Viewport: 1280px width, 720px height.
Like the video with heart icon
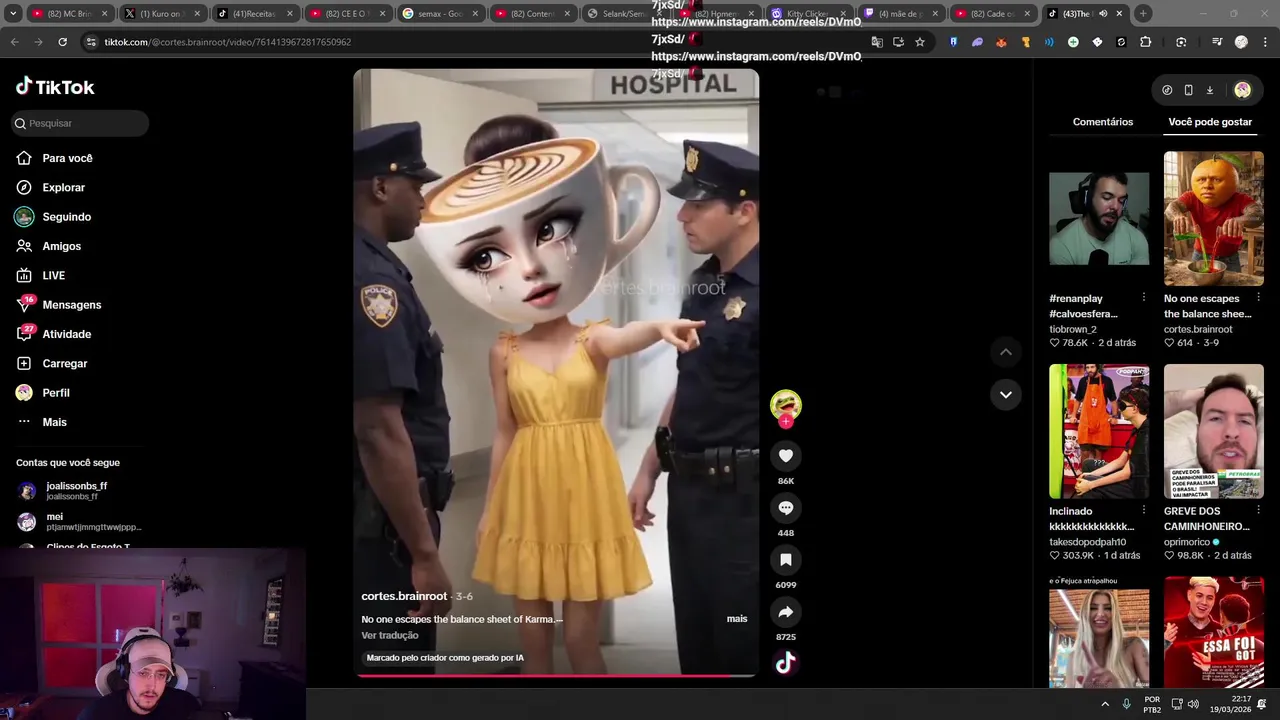point(786,456)
